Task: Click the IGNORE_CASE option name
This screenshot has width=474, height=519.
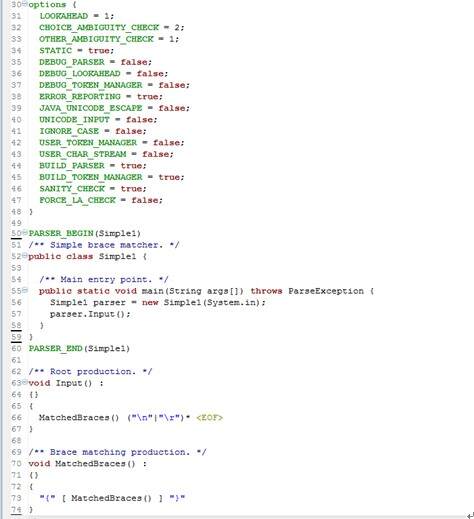Action: coord(69,131)
